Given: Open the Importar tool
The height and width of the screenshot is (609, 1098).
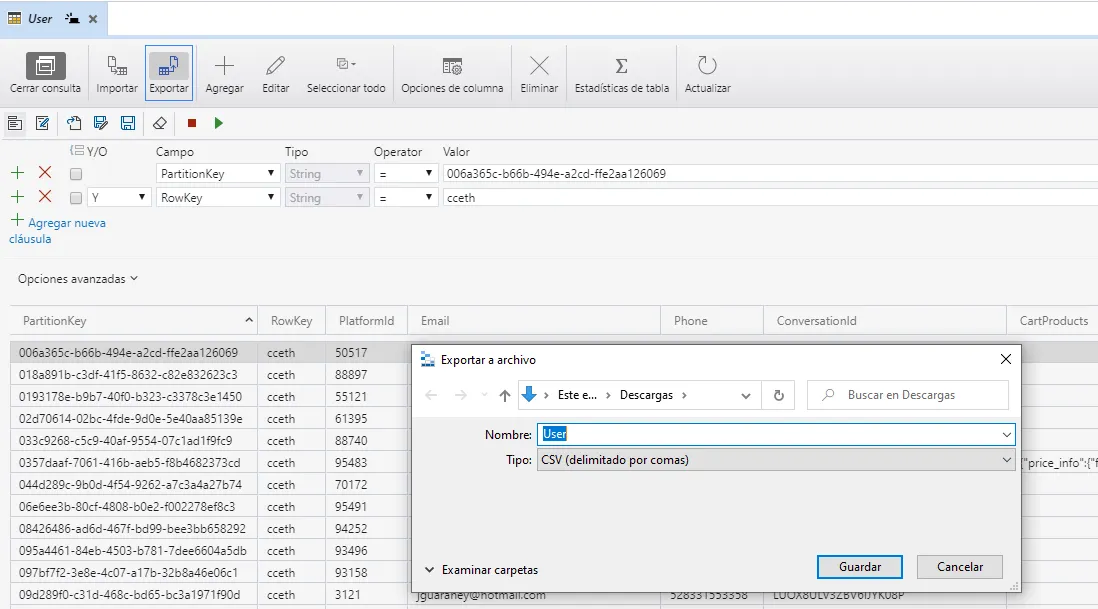Looking at the screenshot, I should tap(117, 74).
